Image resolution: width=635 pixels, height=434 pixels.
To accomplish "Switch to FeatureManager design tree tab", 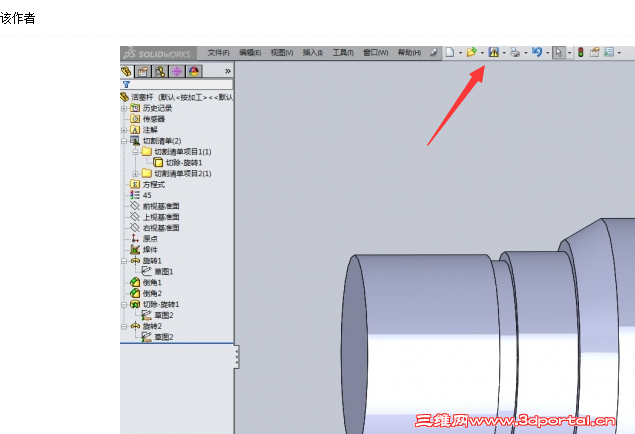I will pos(127,72).
